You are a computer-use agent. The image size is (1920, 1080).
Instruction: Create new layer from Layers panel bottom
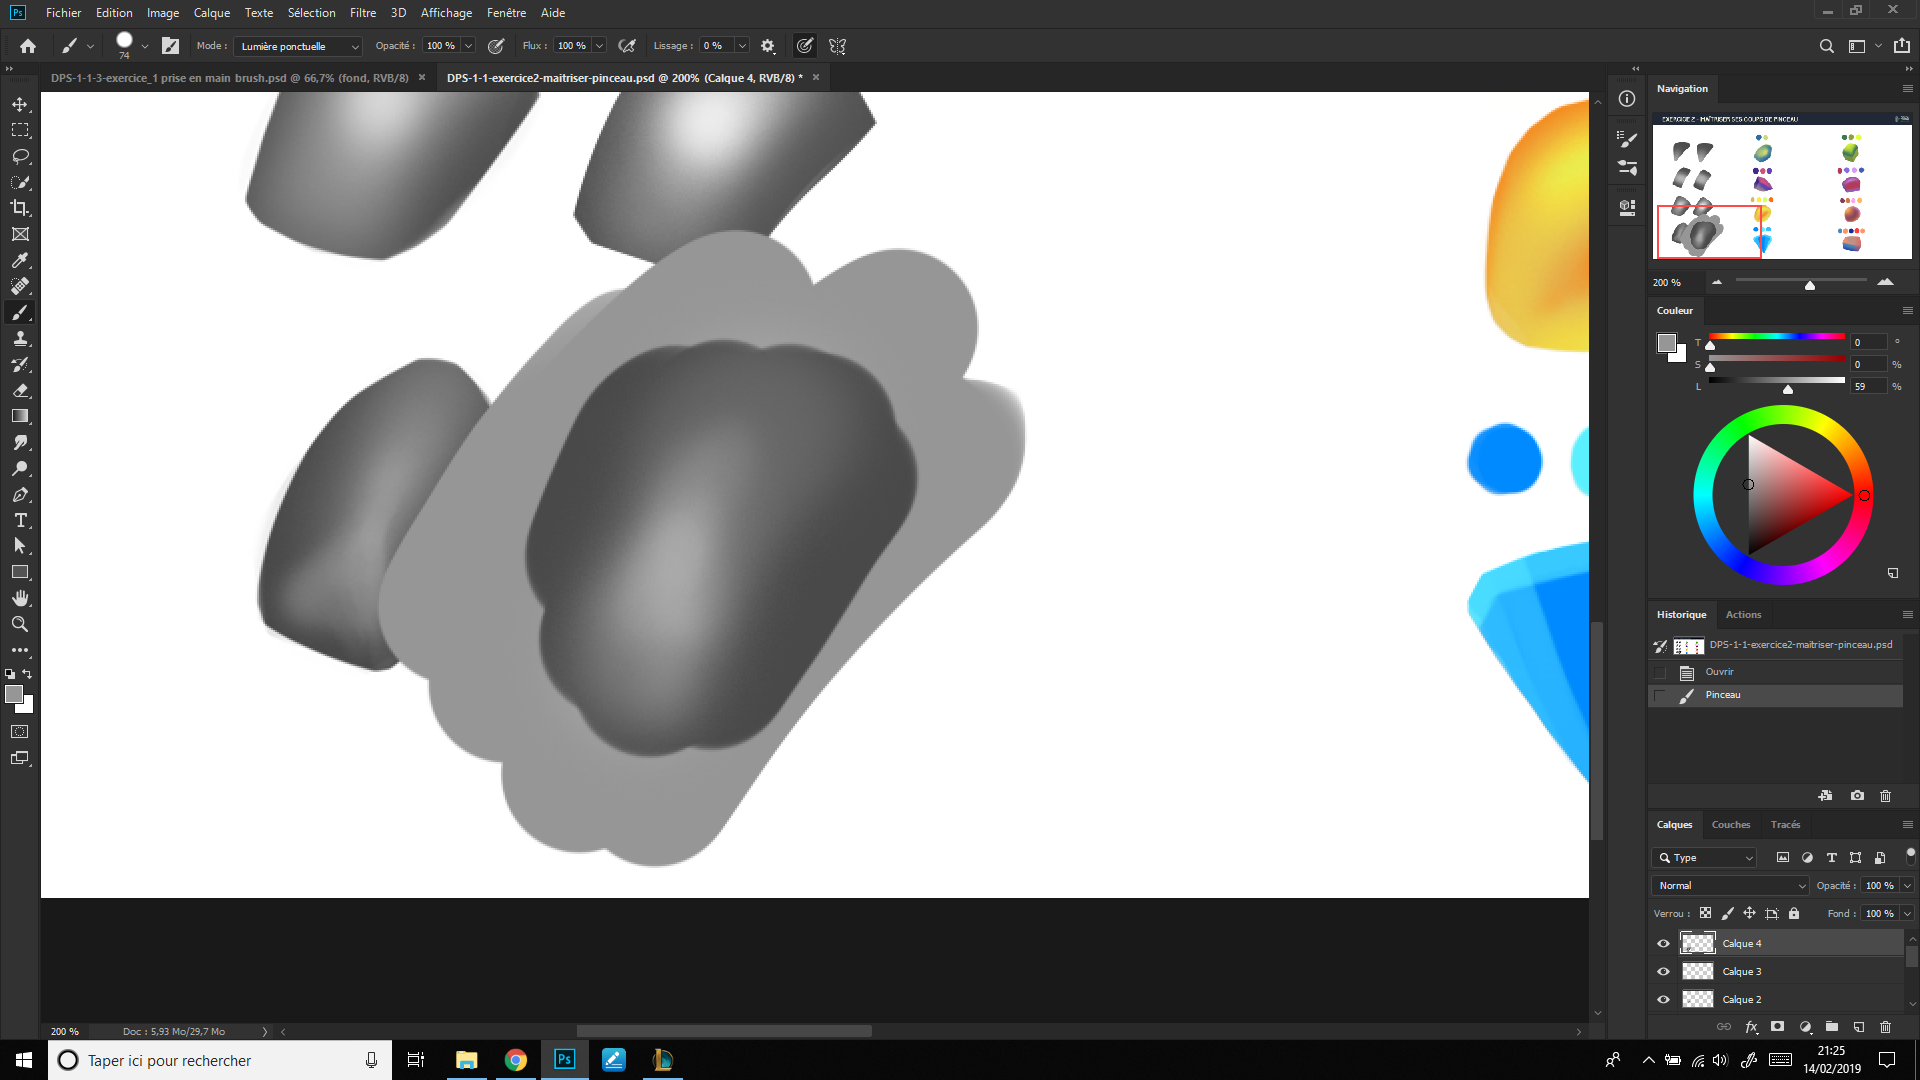pyautogui.click(x=1858, y=1027)
